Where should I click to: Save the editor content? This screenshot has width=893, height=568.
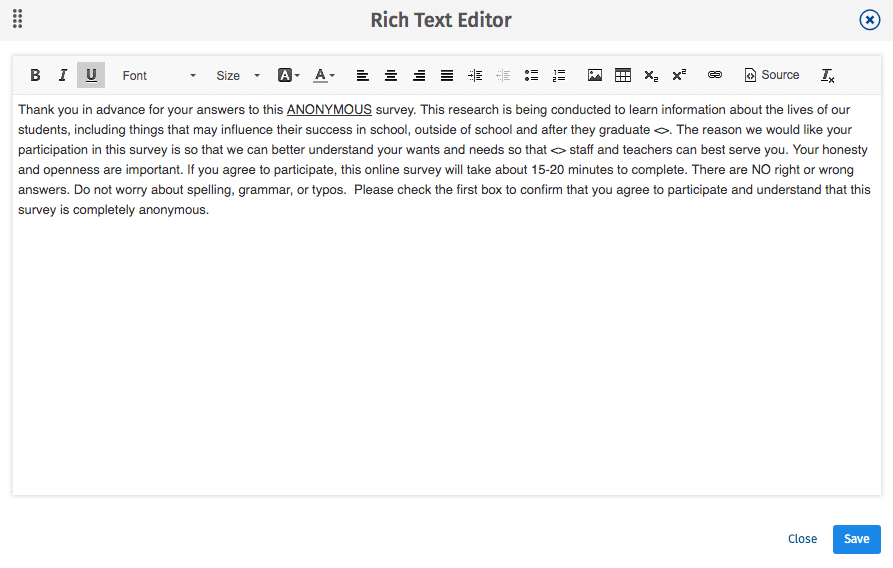tap(857, 540)
